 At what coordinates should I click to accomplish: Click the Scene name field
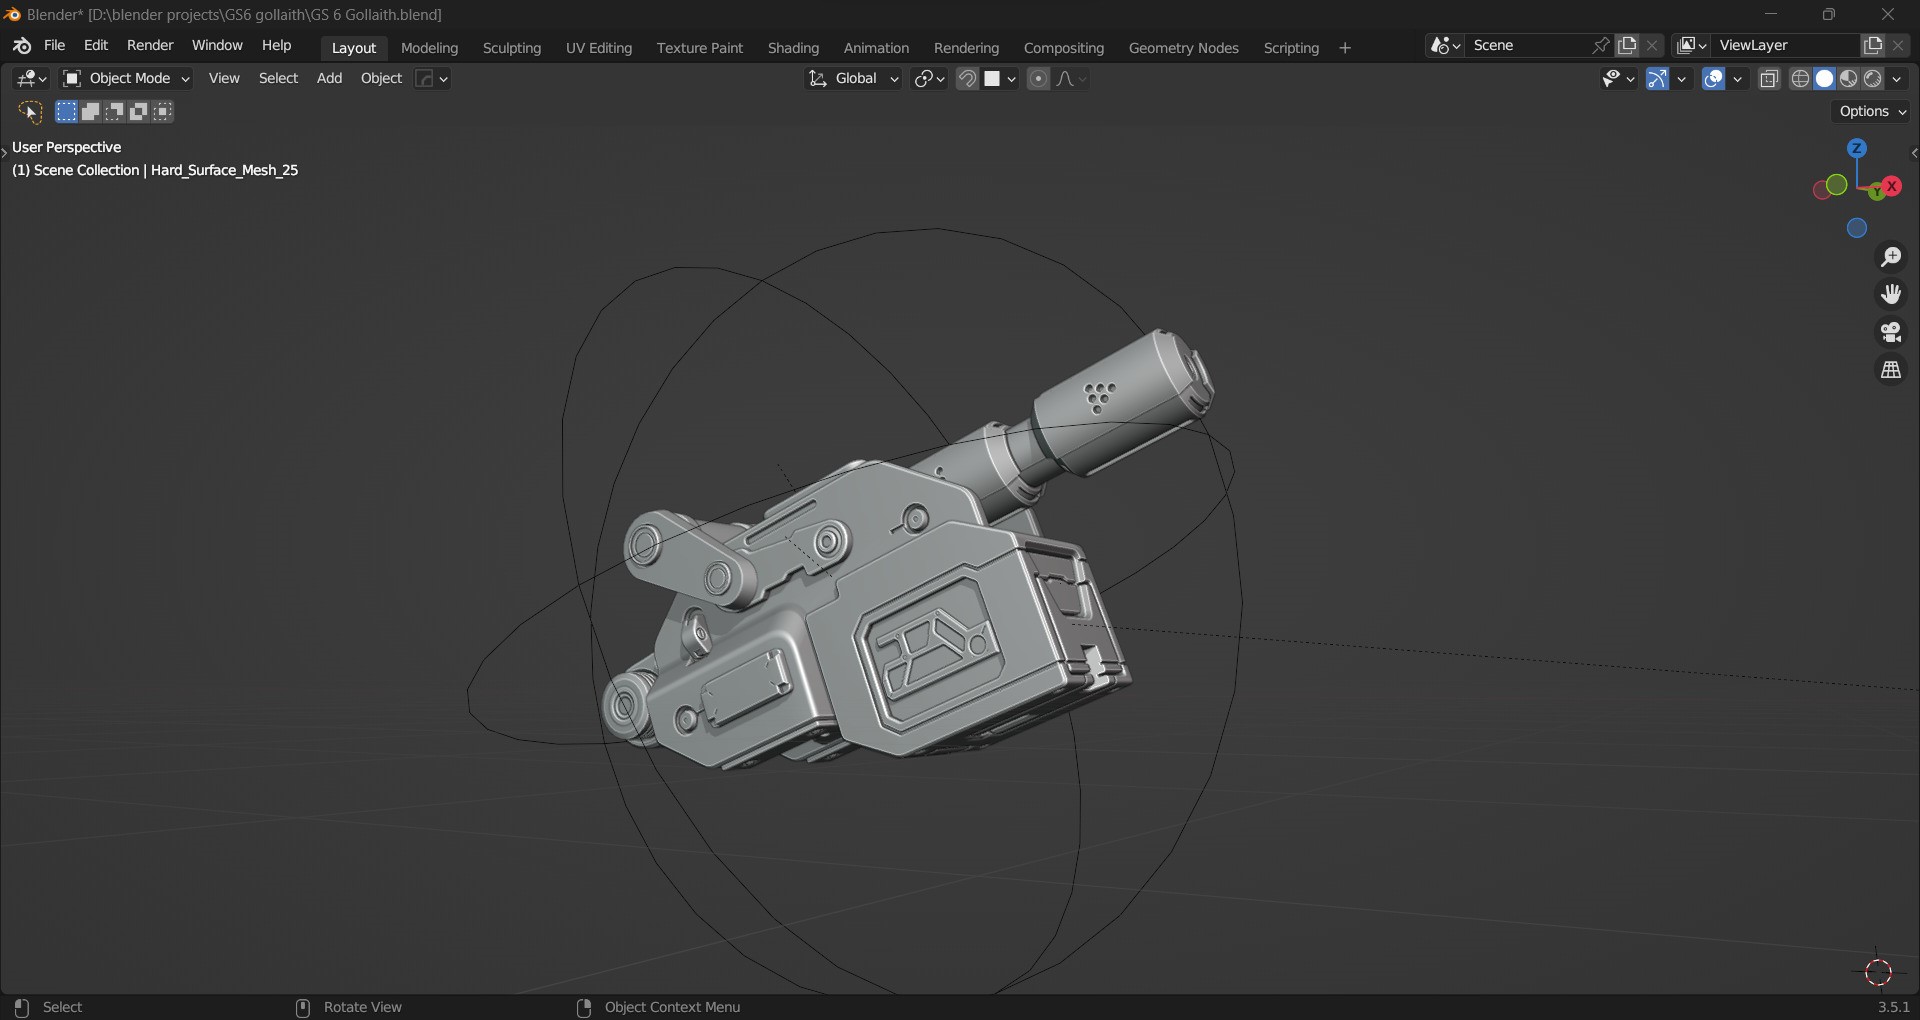[x=1528, y=46]
